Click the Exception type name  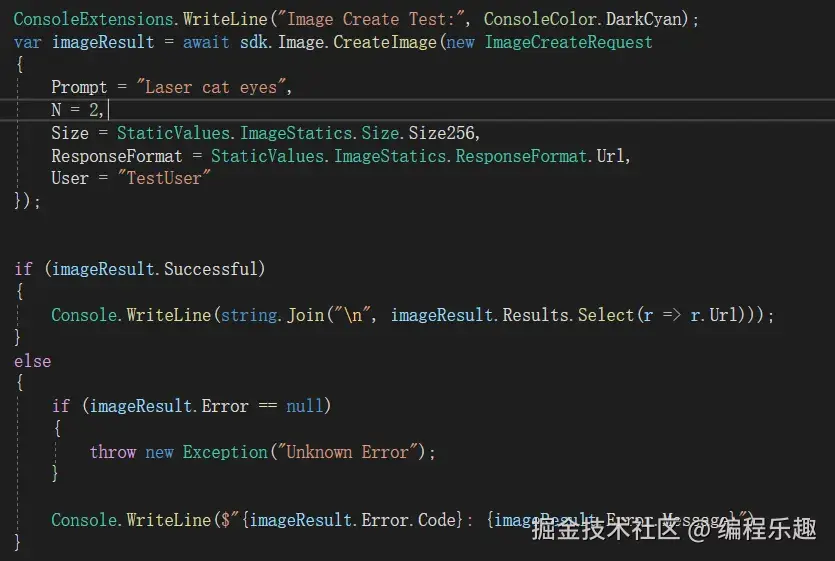pos(225,452)
